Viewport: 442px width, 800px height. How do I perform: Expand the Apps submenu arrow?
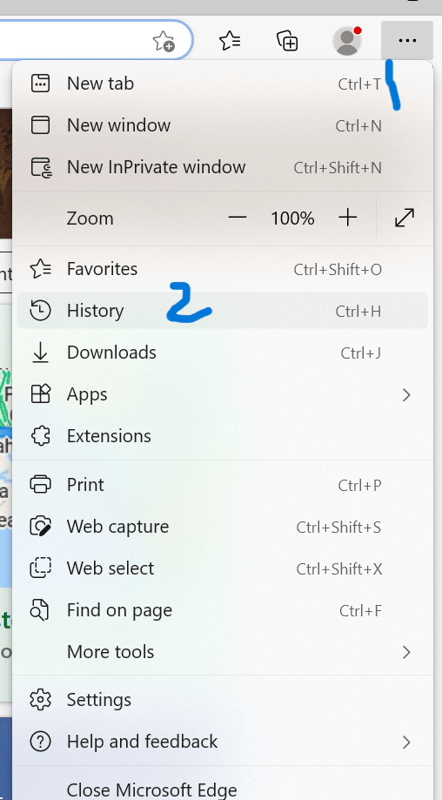(406, 394)
